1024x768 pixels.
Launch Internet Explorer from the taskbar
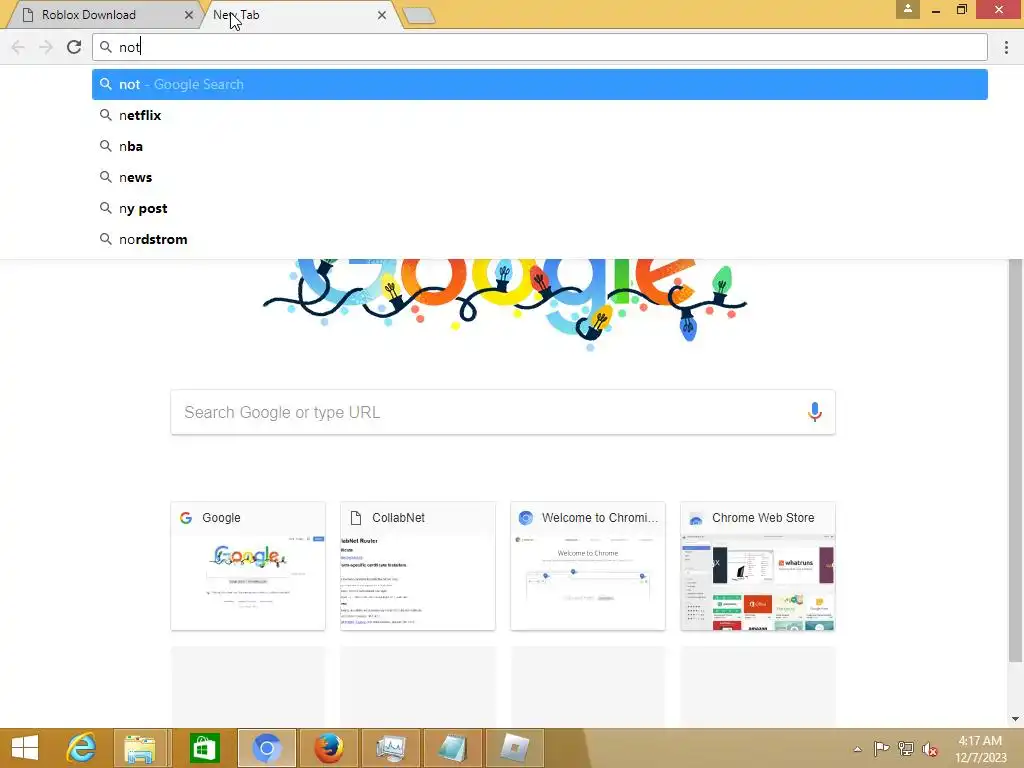(x=82, y=748)
